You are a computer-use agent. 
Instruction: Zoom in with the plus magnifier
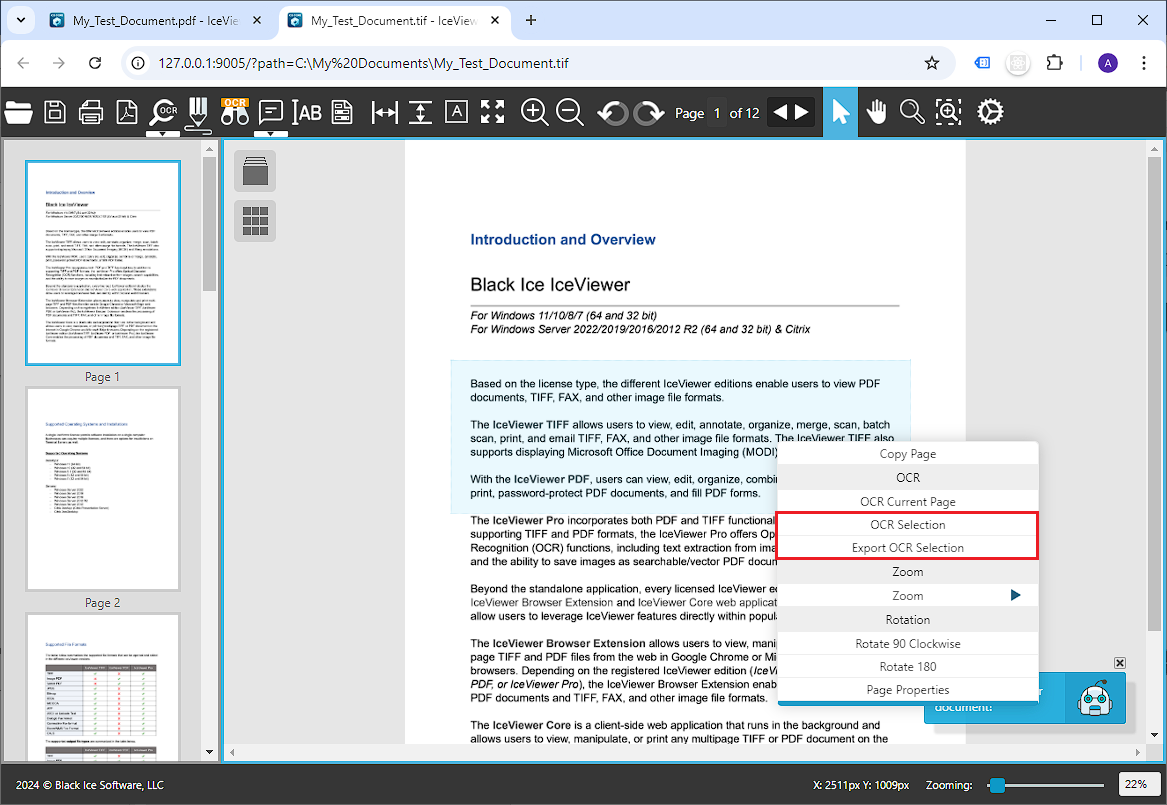pos(534,112)
